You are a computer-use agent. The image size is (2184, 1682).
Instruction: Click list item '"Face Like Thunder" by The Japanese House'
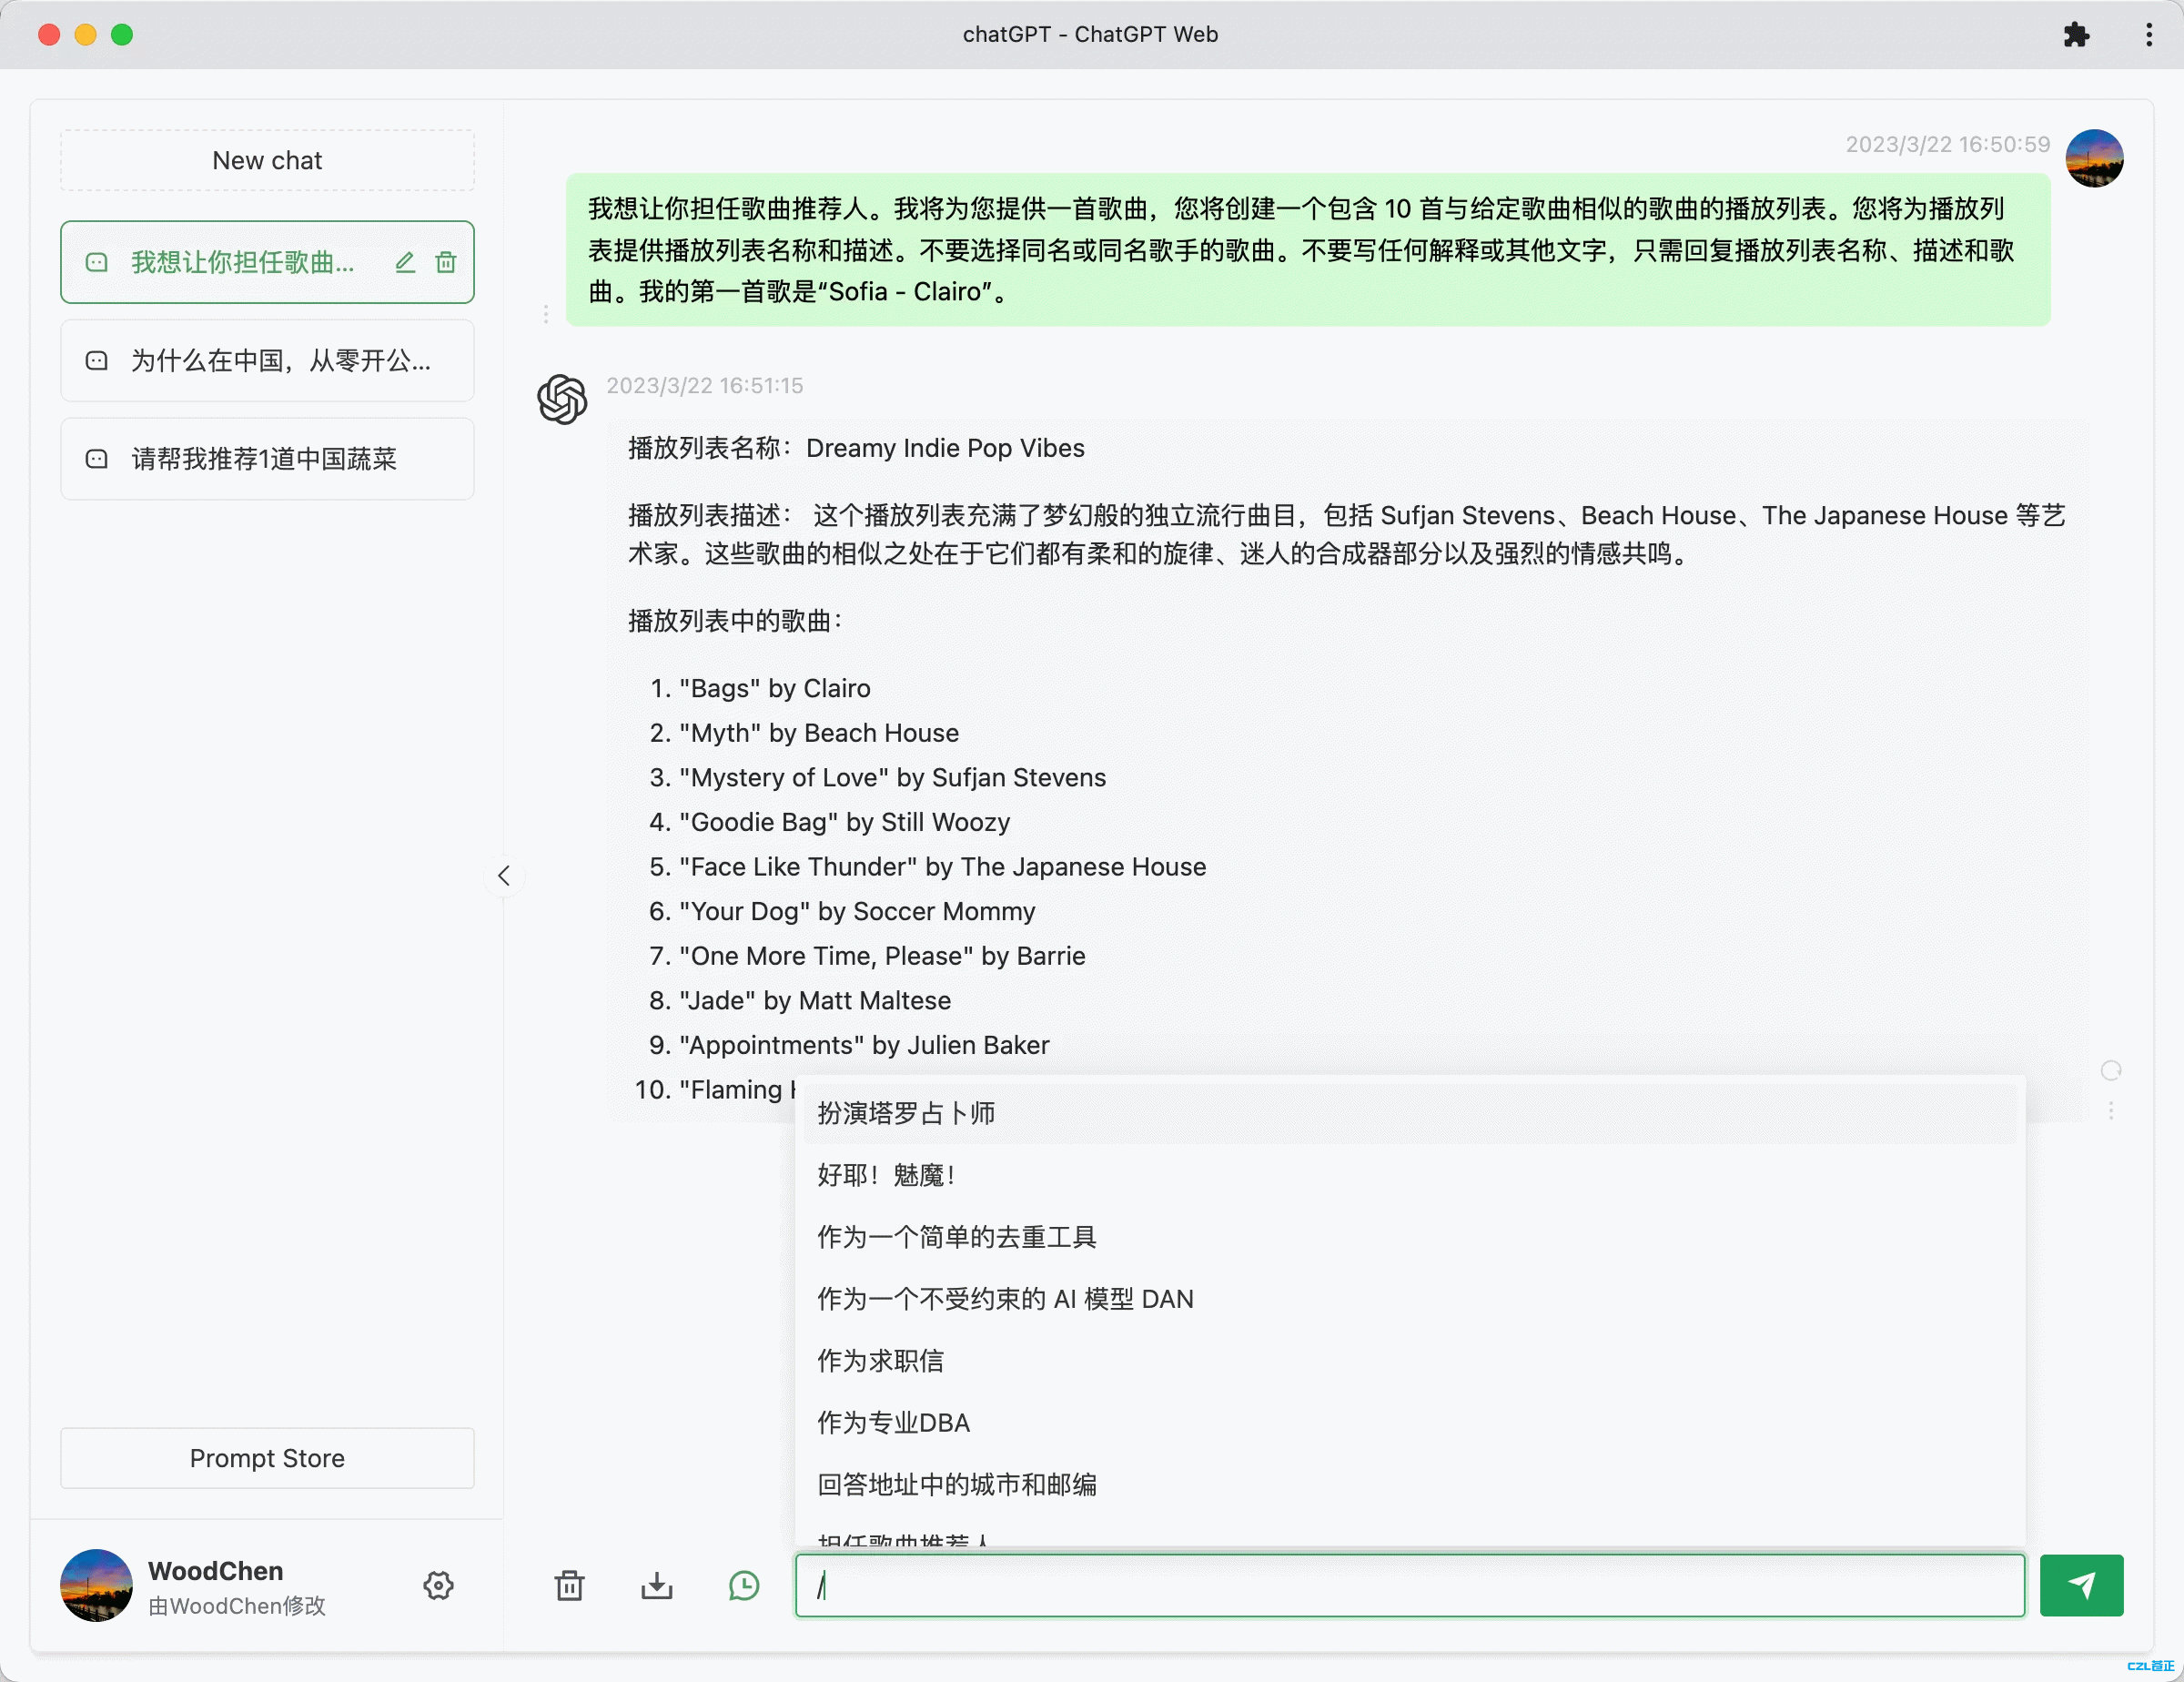pos(943,867)
